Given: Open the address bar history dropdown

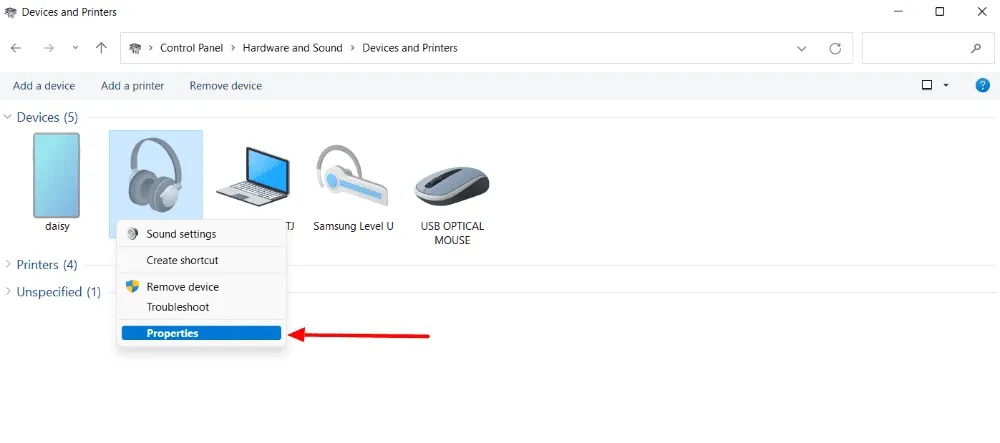Looking at the screenshot, I should [x=802, y=48].
